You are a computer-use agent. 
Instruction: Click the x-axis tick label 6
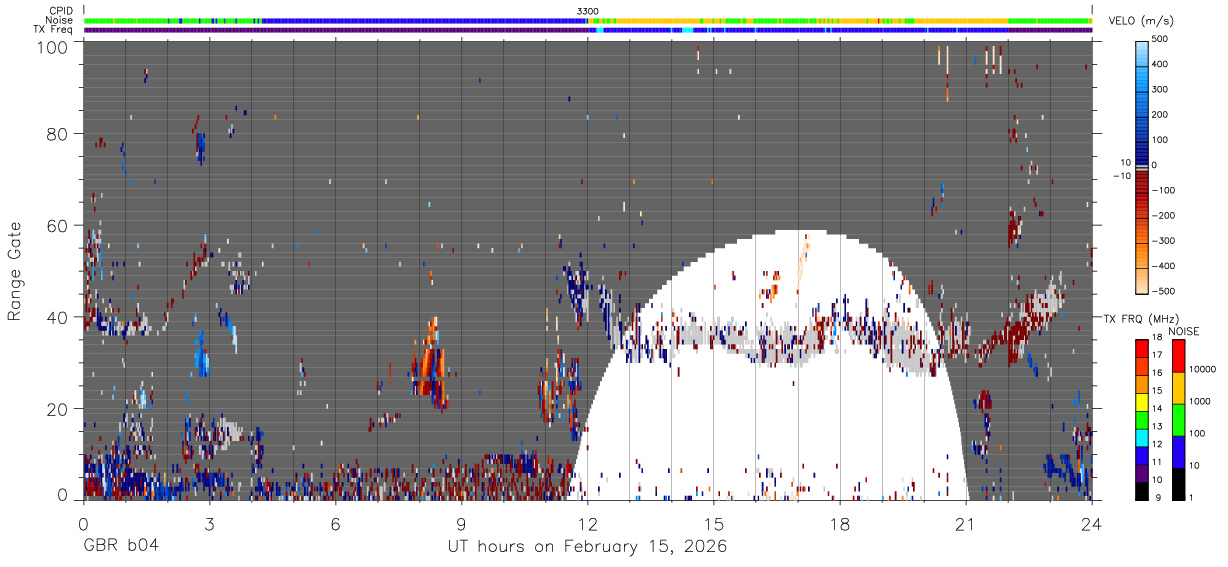pyautogui.click(x=335, y=523)
